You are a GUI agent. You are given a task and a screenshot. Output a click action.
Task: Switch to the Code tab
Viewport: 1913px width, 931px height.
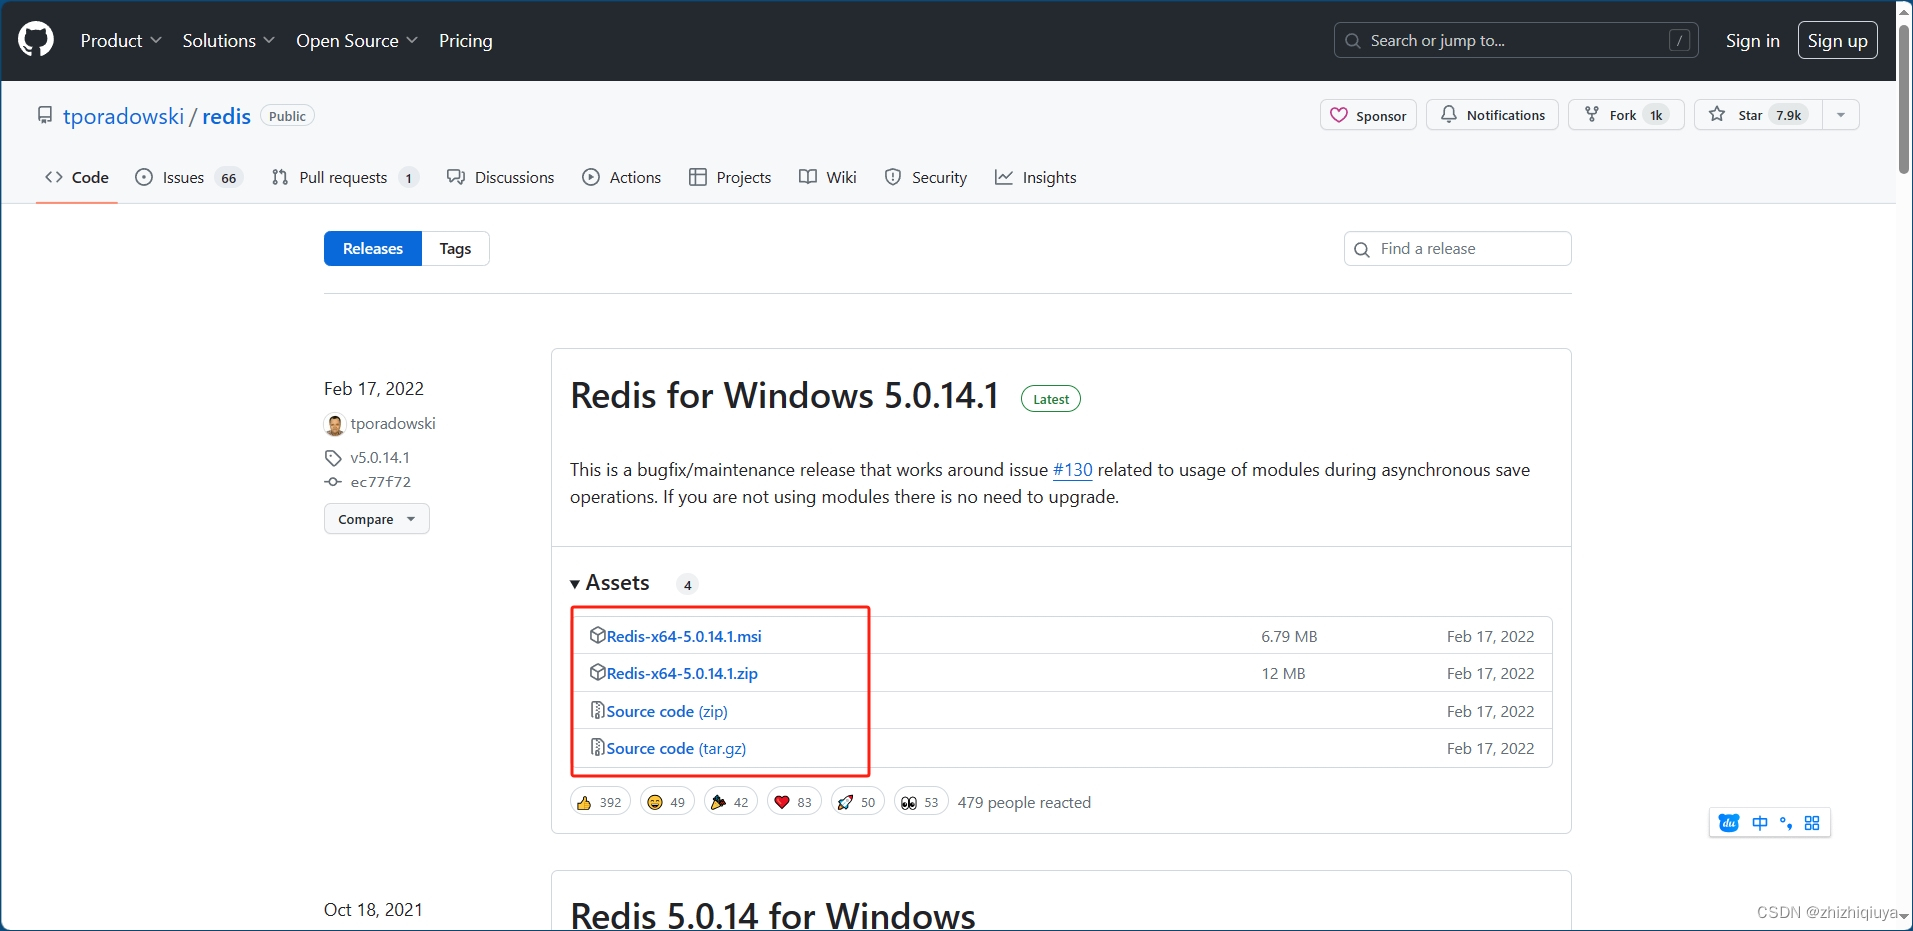(77, 177)
